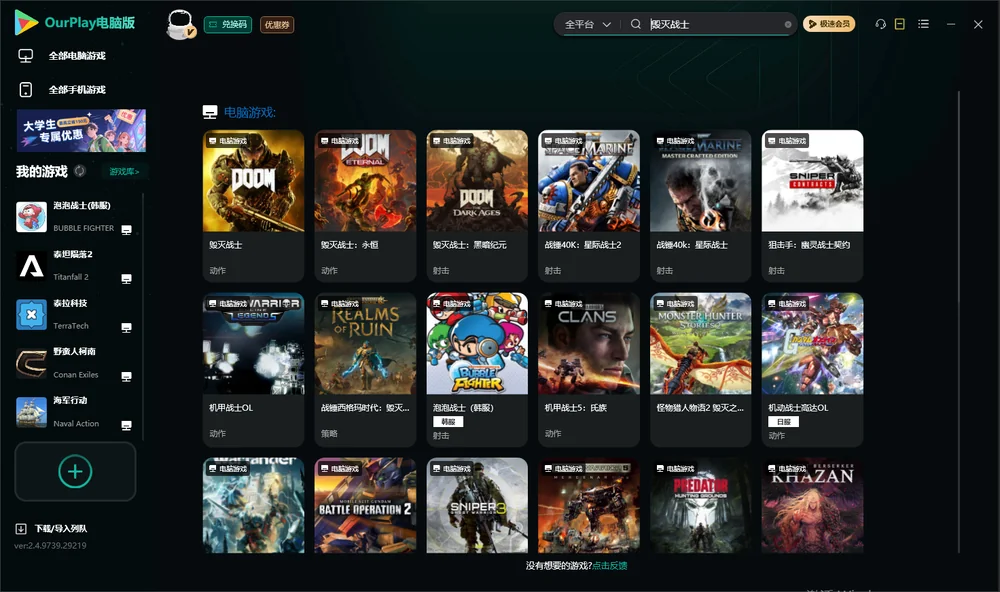The height and width of the screenshot is (592, 1000).
Task: Click the results vertical scrollbar
Action: 959,322
